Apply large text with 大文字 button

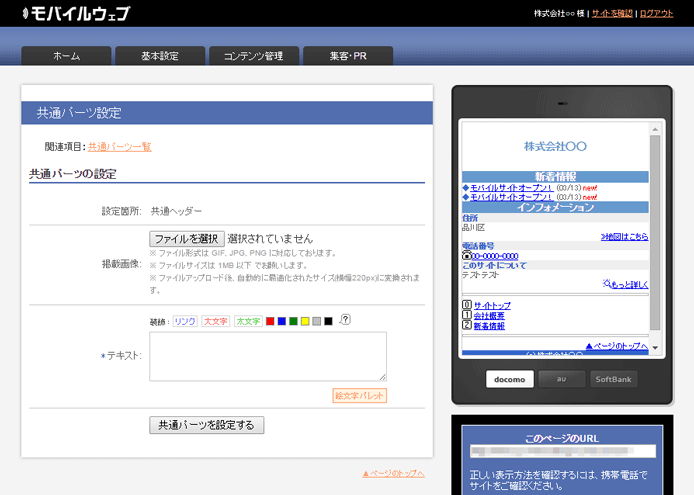pyautogui.click(x=216, y=321)
